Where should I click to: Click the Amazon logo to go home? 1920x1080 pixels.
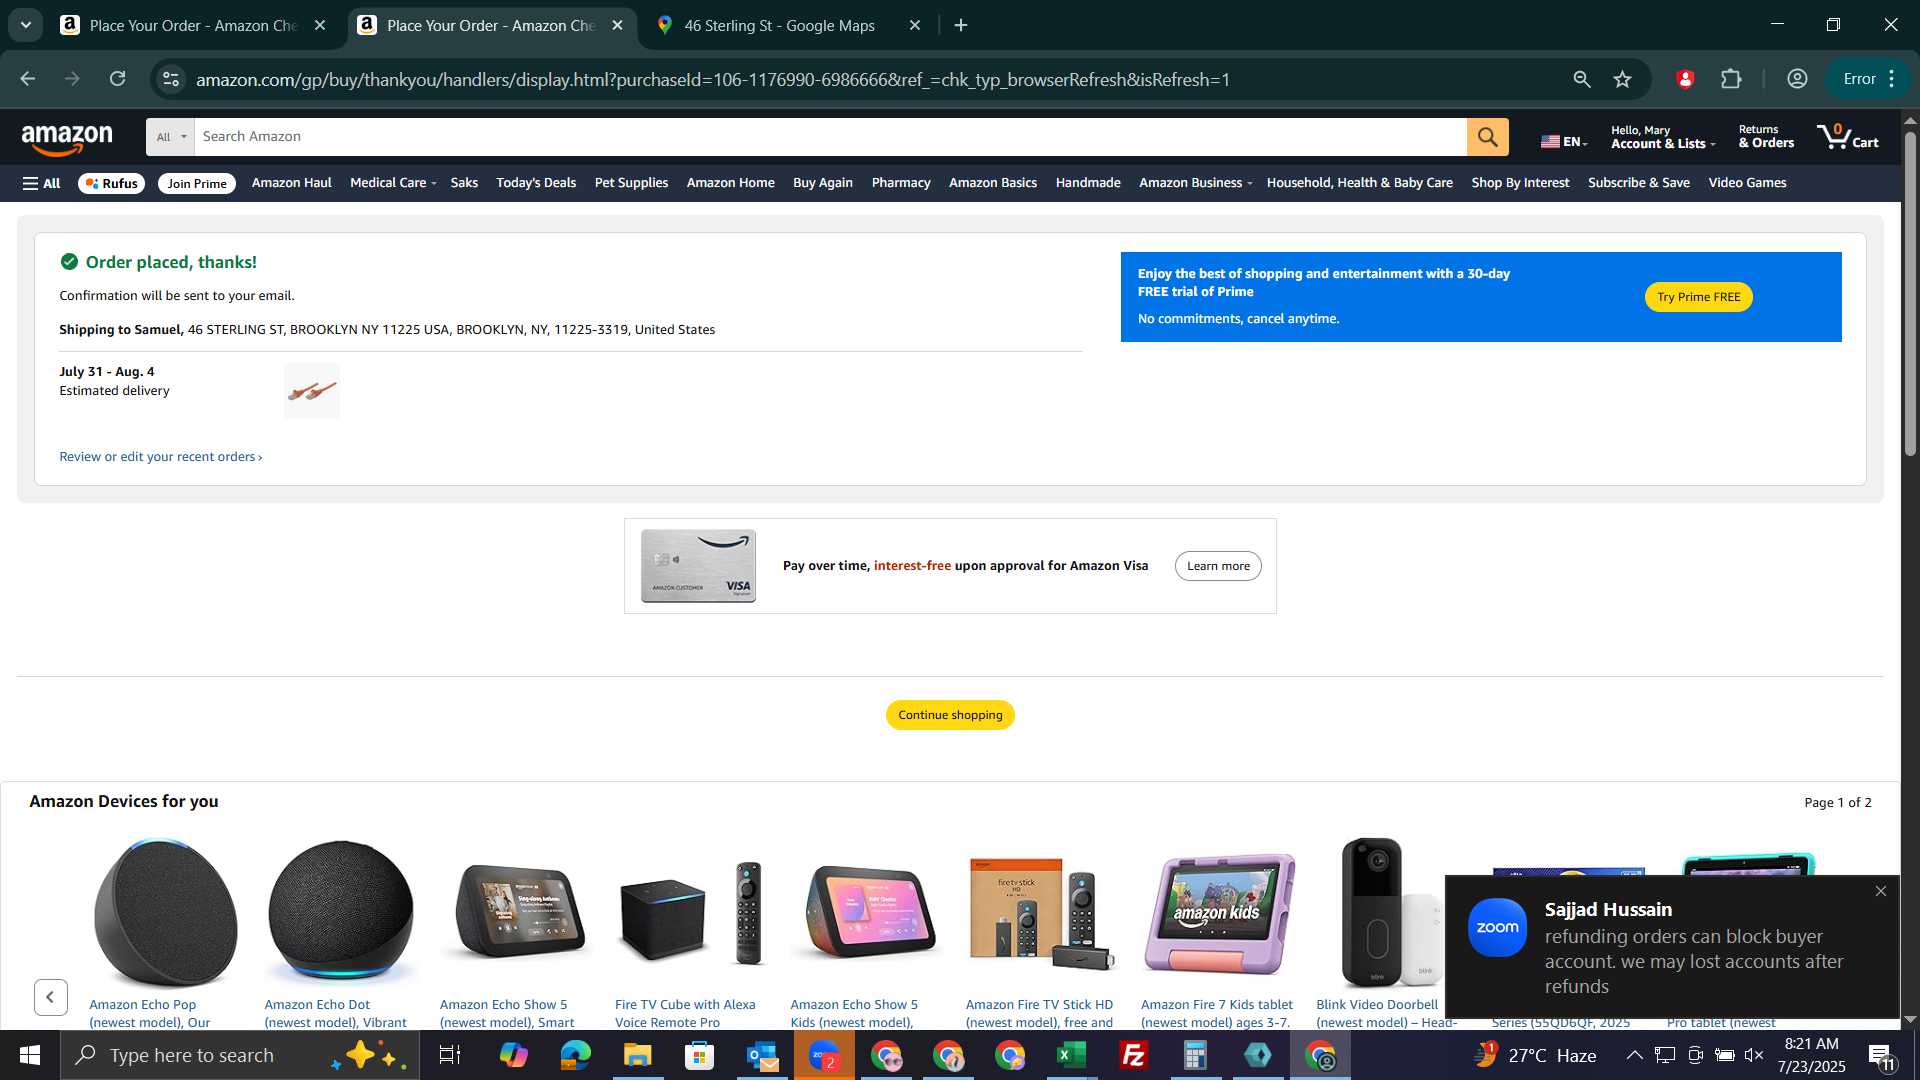click(x=67, y=140)
